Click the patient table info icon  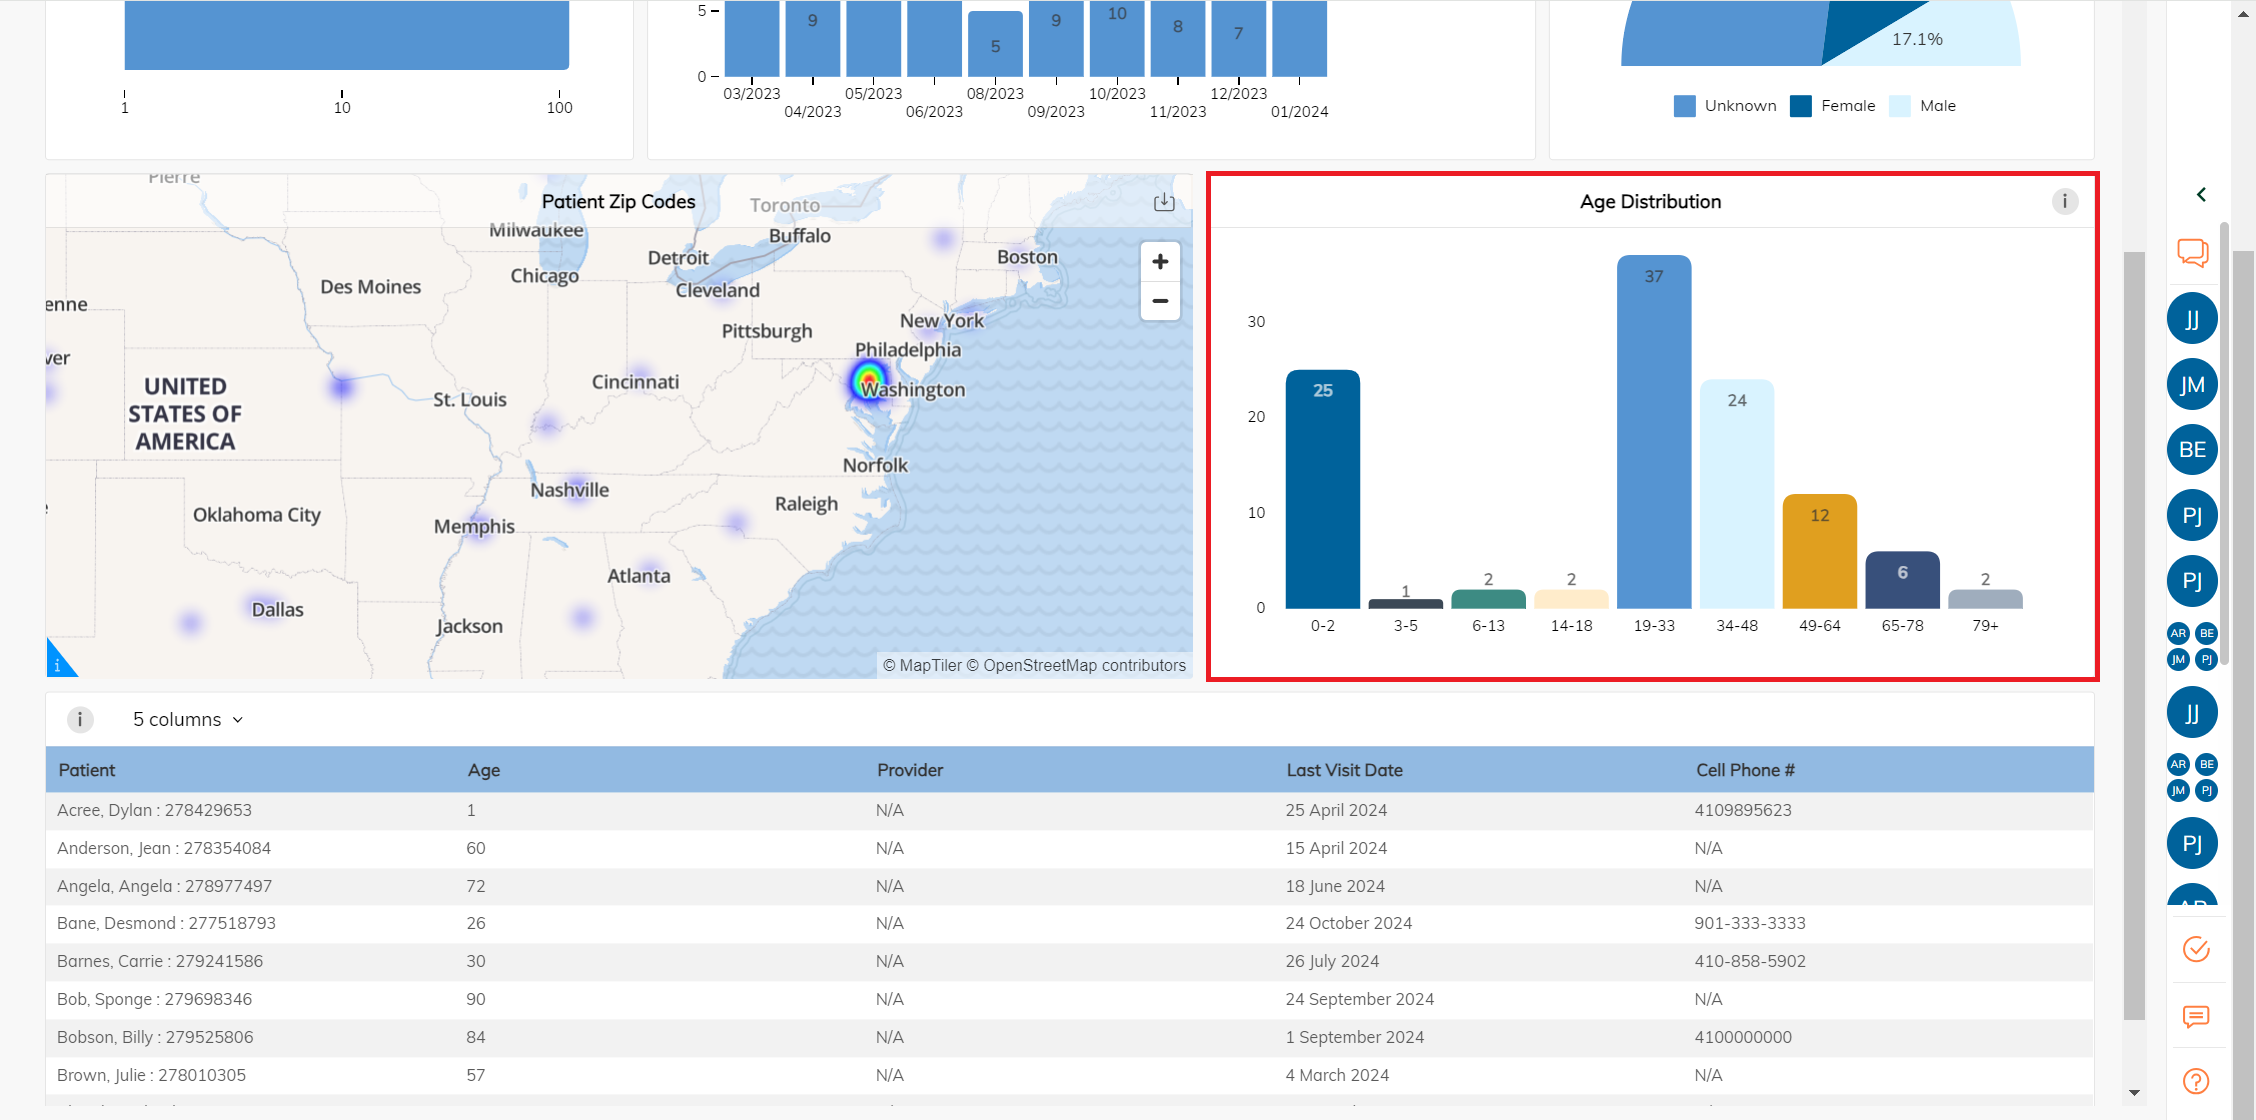pyautogui.click(x=80, y=719)
